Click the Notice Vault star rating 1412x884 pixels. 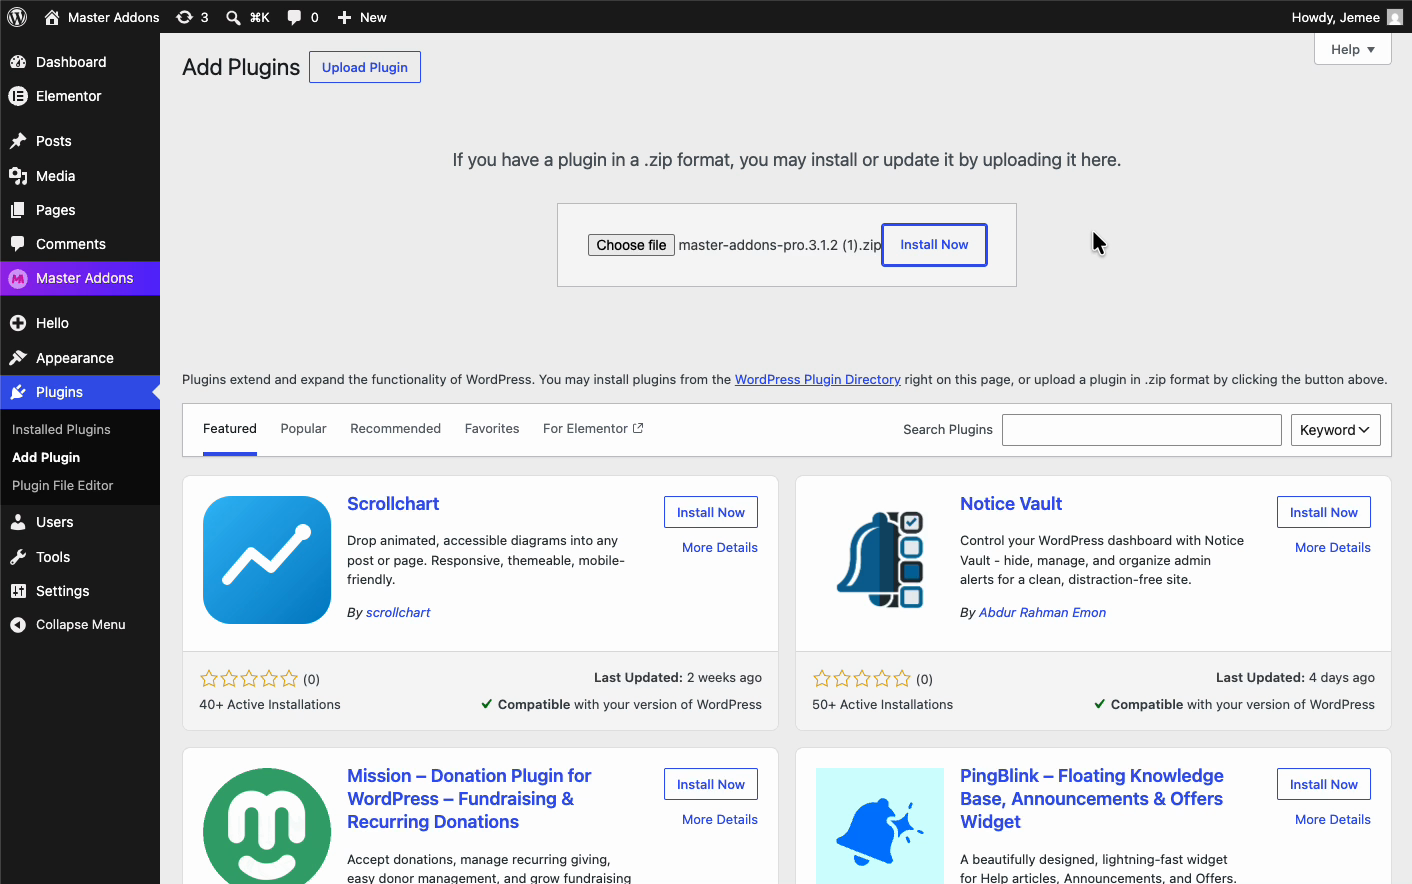coord(862,679)
